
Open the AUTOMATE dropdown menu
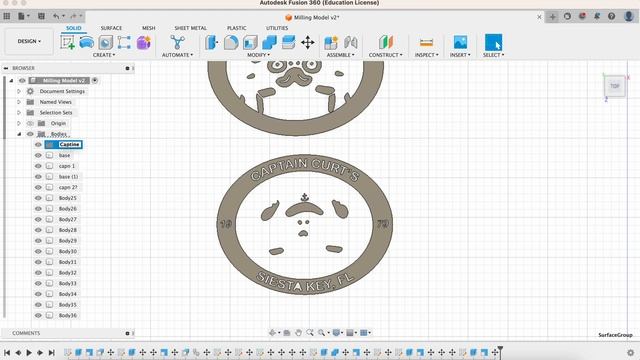(177, 55)
